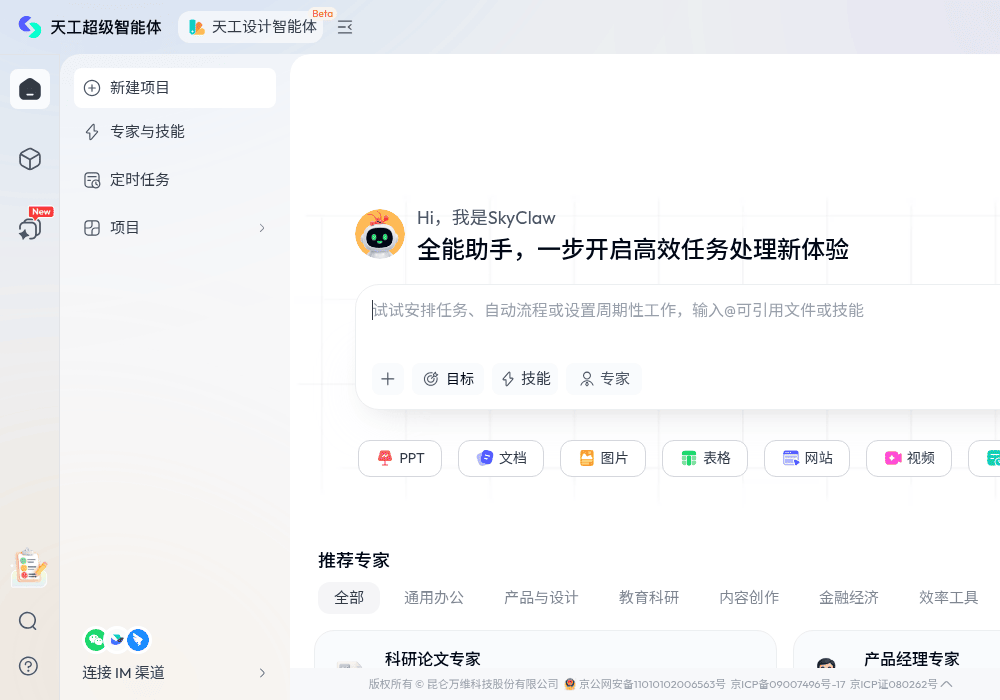1000x700 pixels.
Task: Switch to 金融经济 tab
Action: click(x=848, y=598)
